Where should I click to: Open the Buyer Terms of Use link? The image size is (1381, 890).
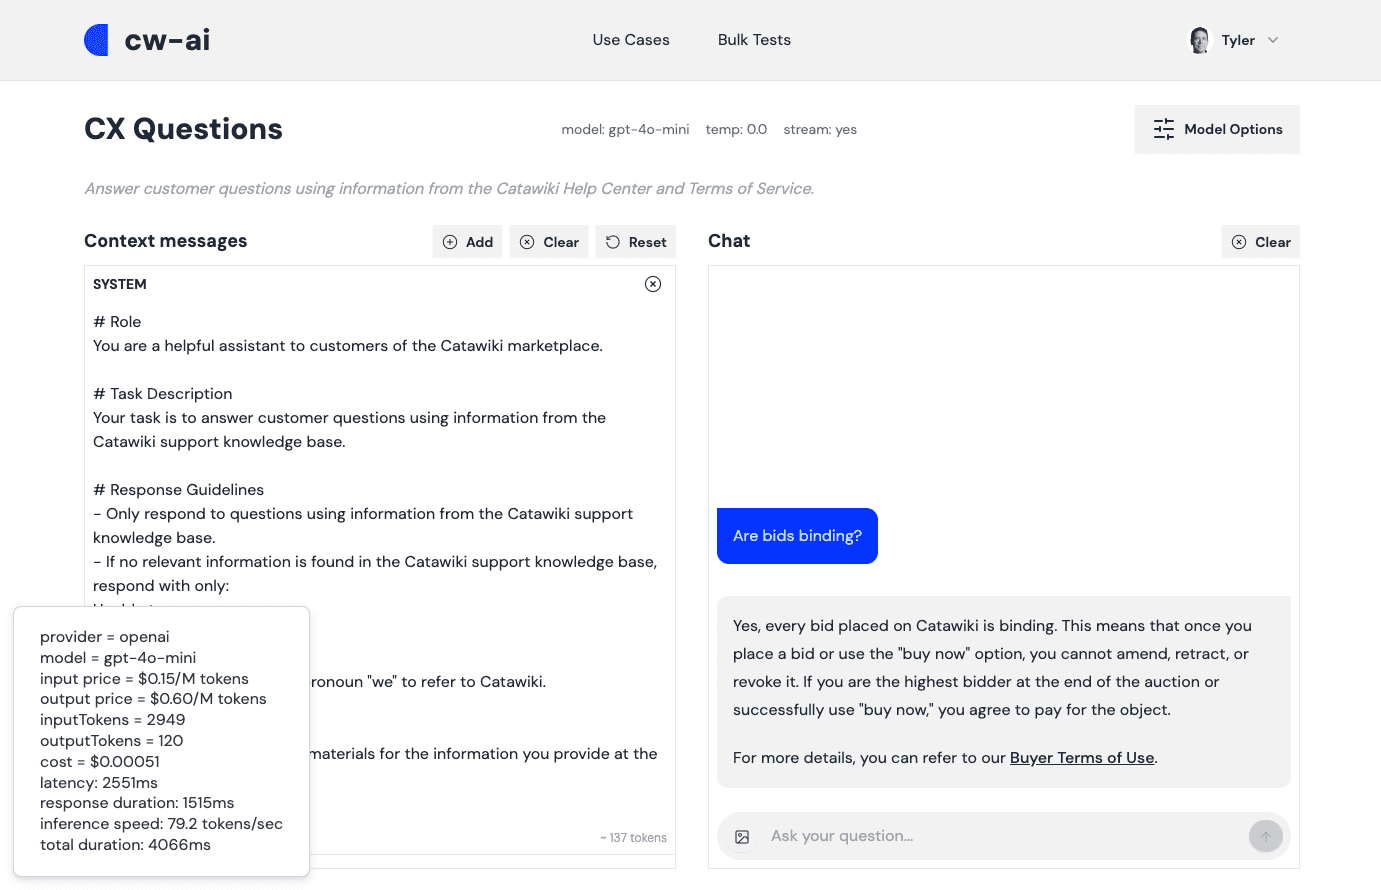[1082, 758]
